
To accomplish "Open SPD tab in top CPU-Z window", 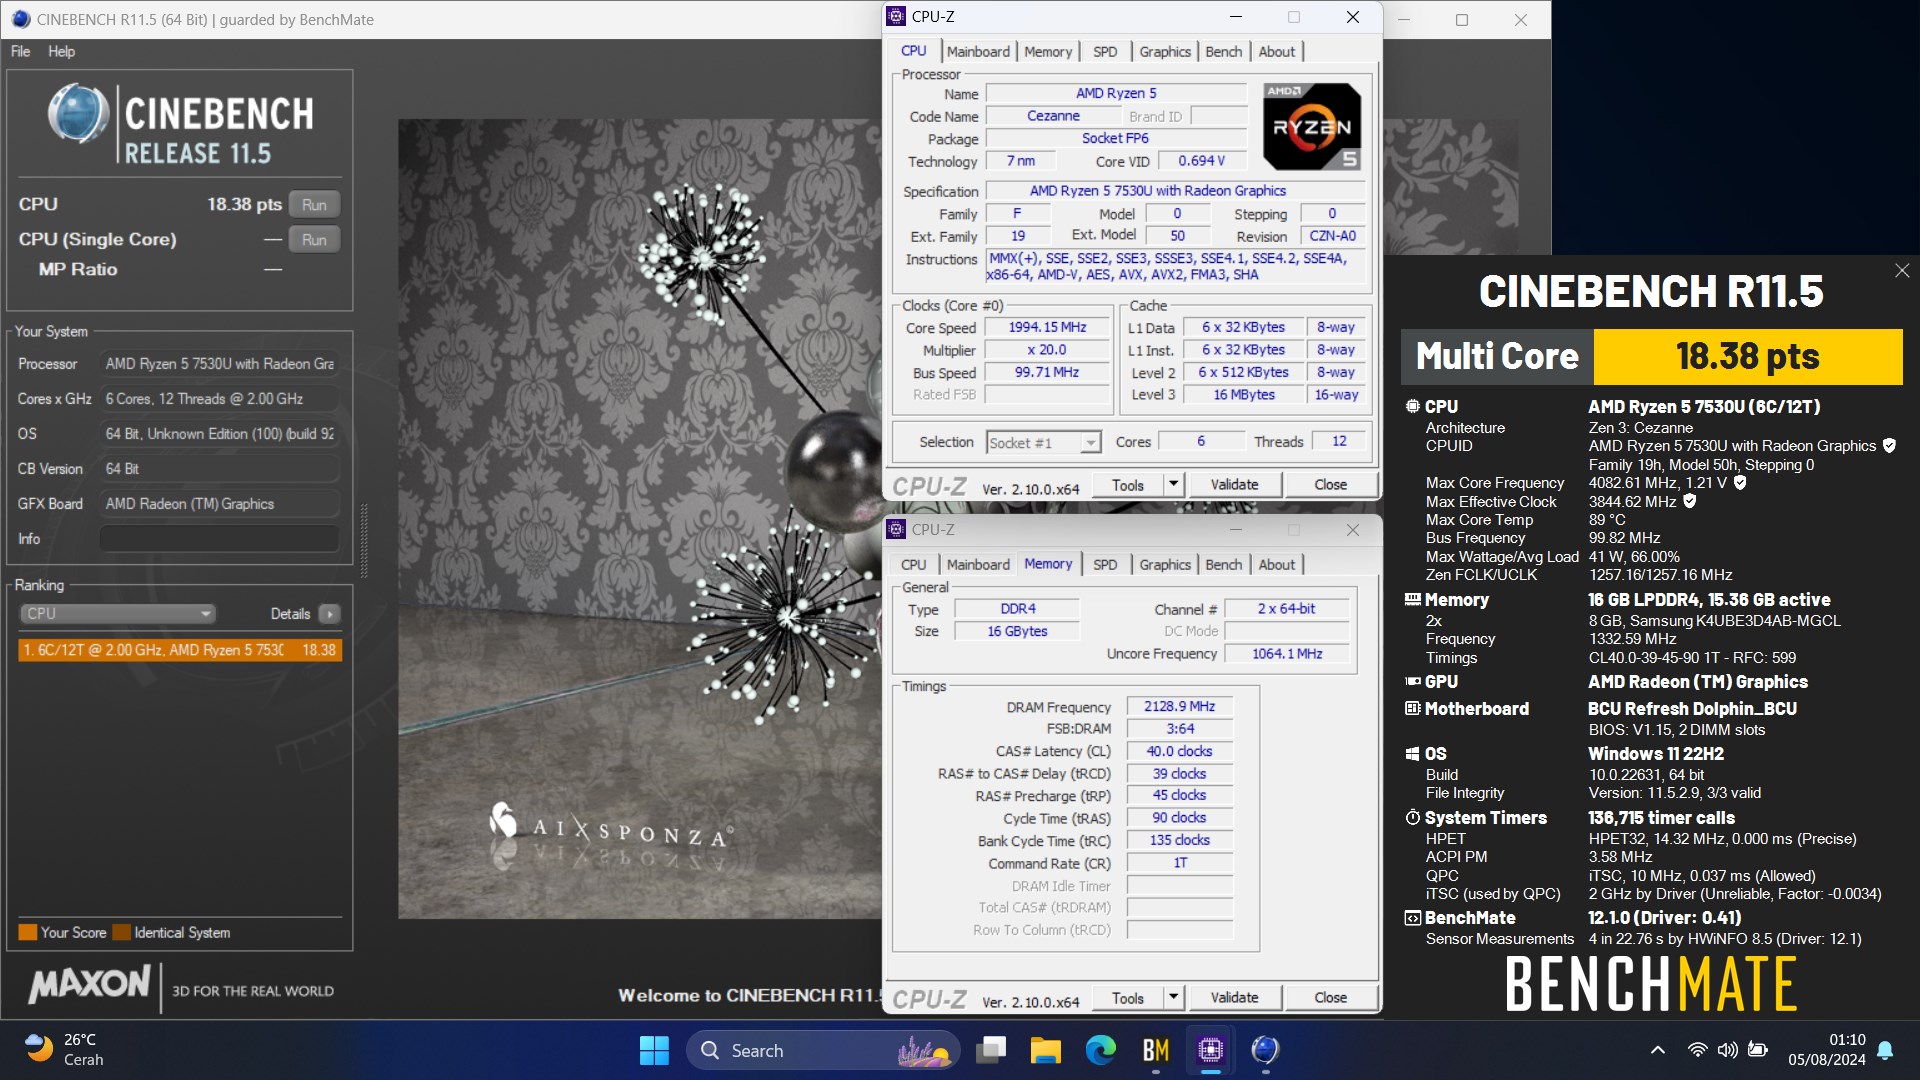I will (1105, 52).
